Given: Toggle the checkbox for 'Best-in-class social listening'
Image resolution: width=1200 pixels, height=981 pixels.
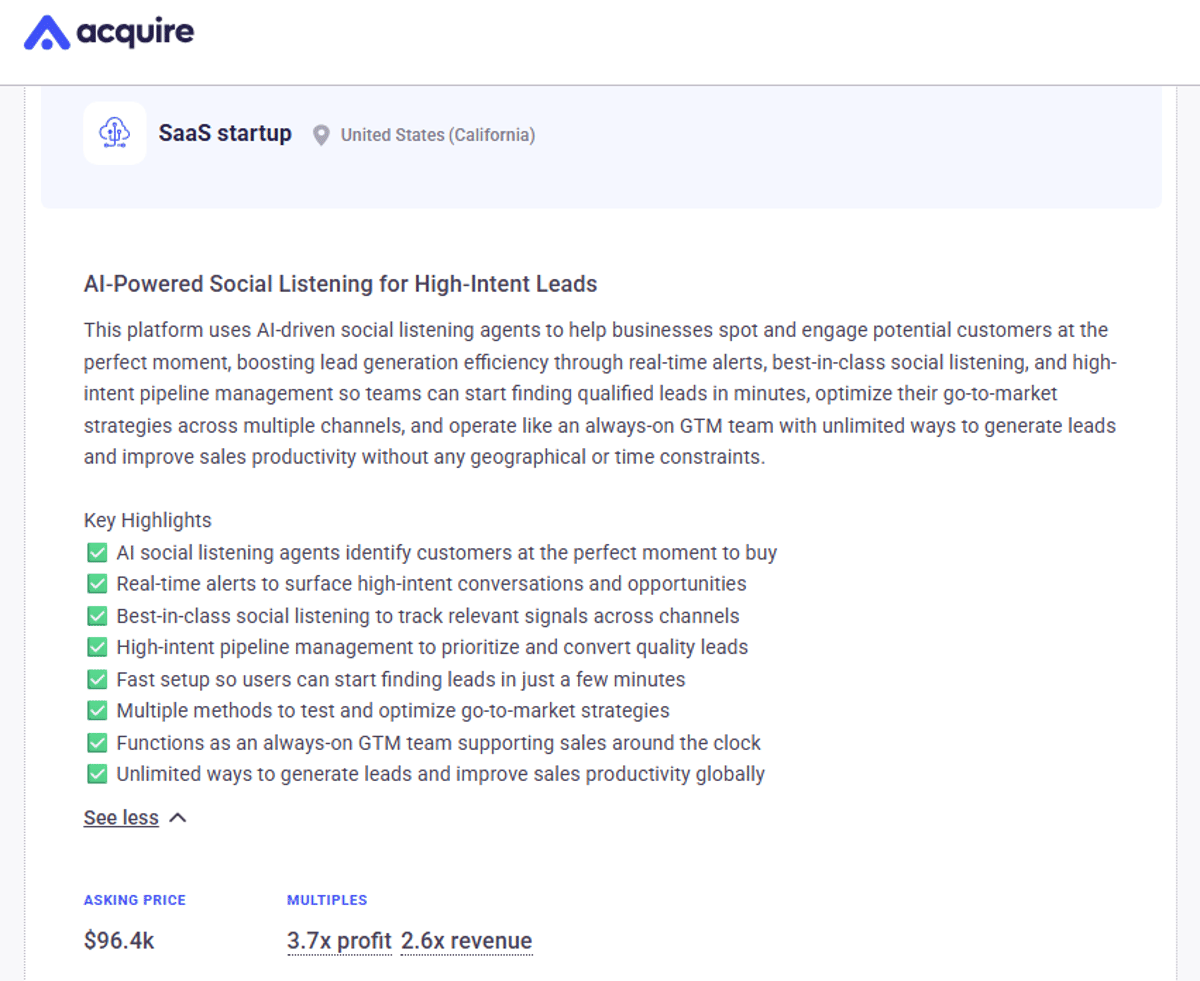Looking at the screenshot, I should tap(96, 615).
